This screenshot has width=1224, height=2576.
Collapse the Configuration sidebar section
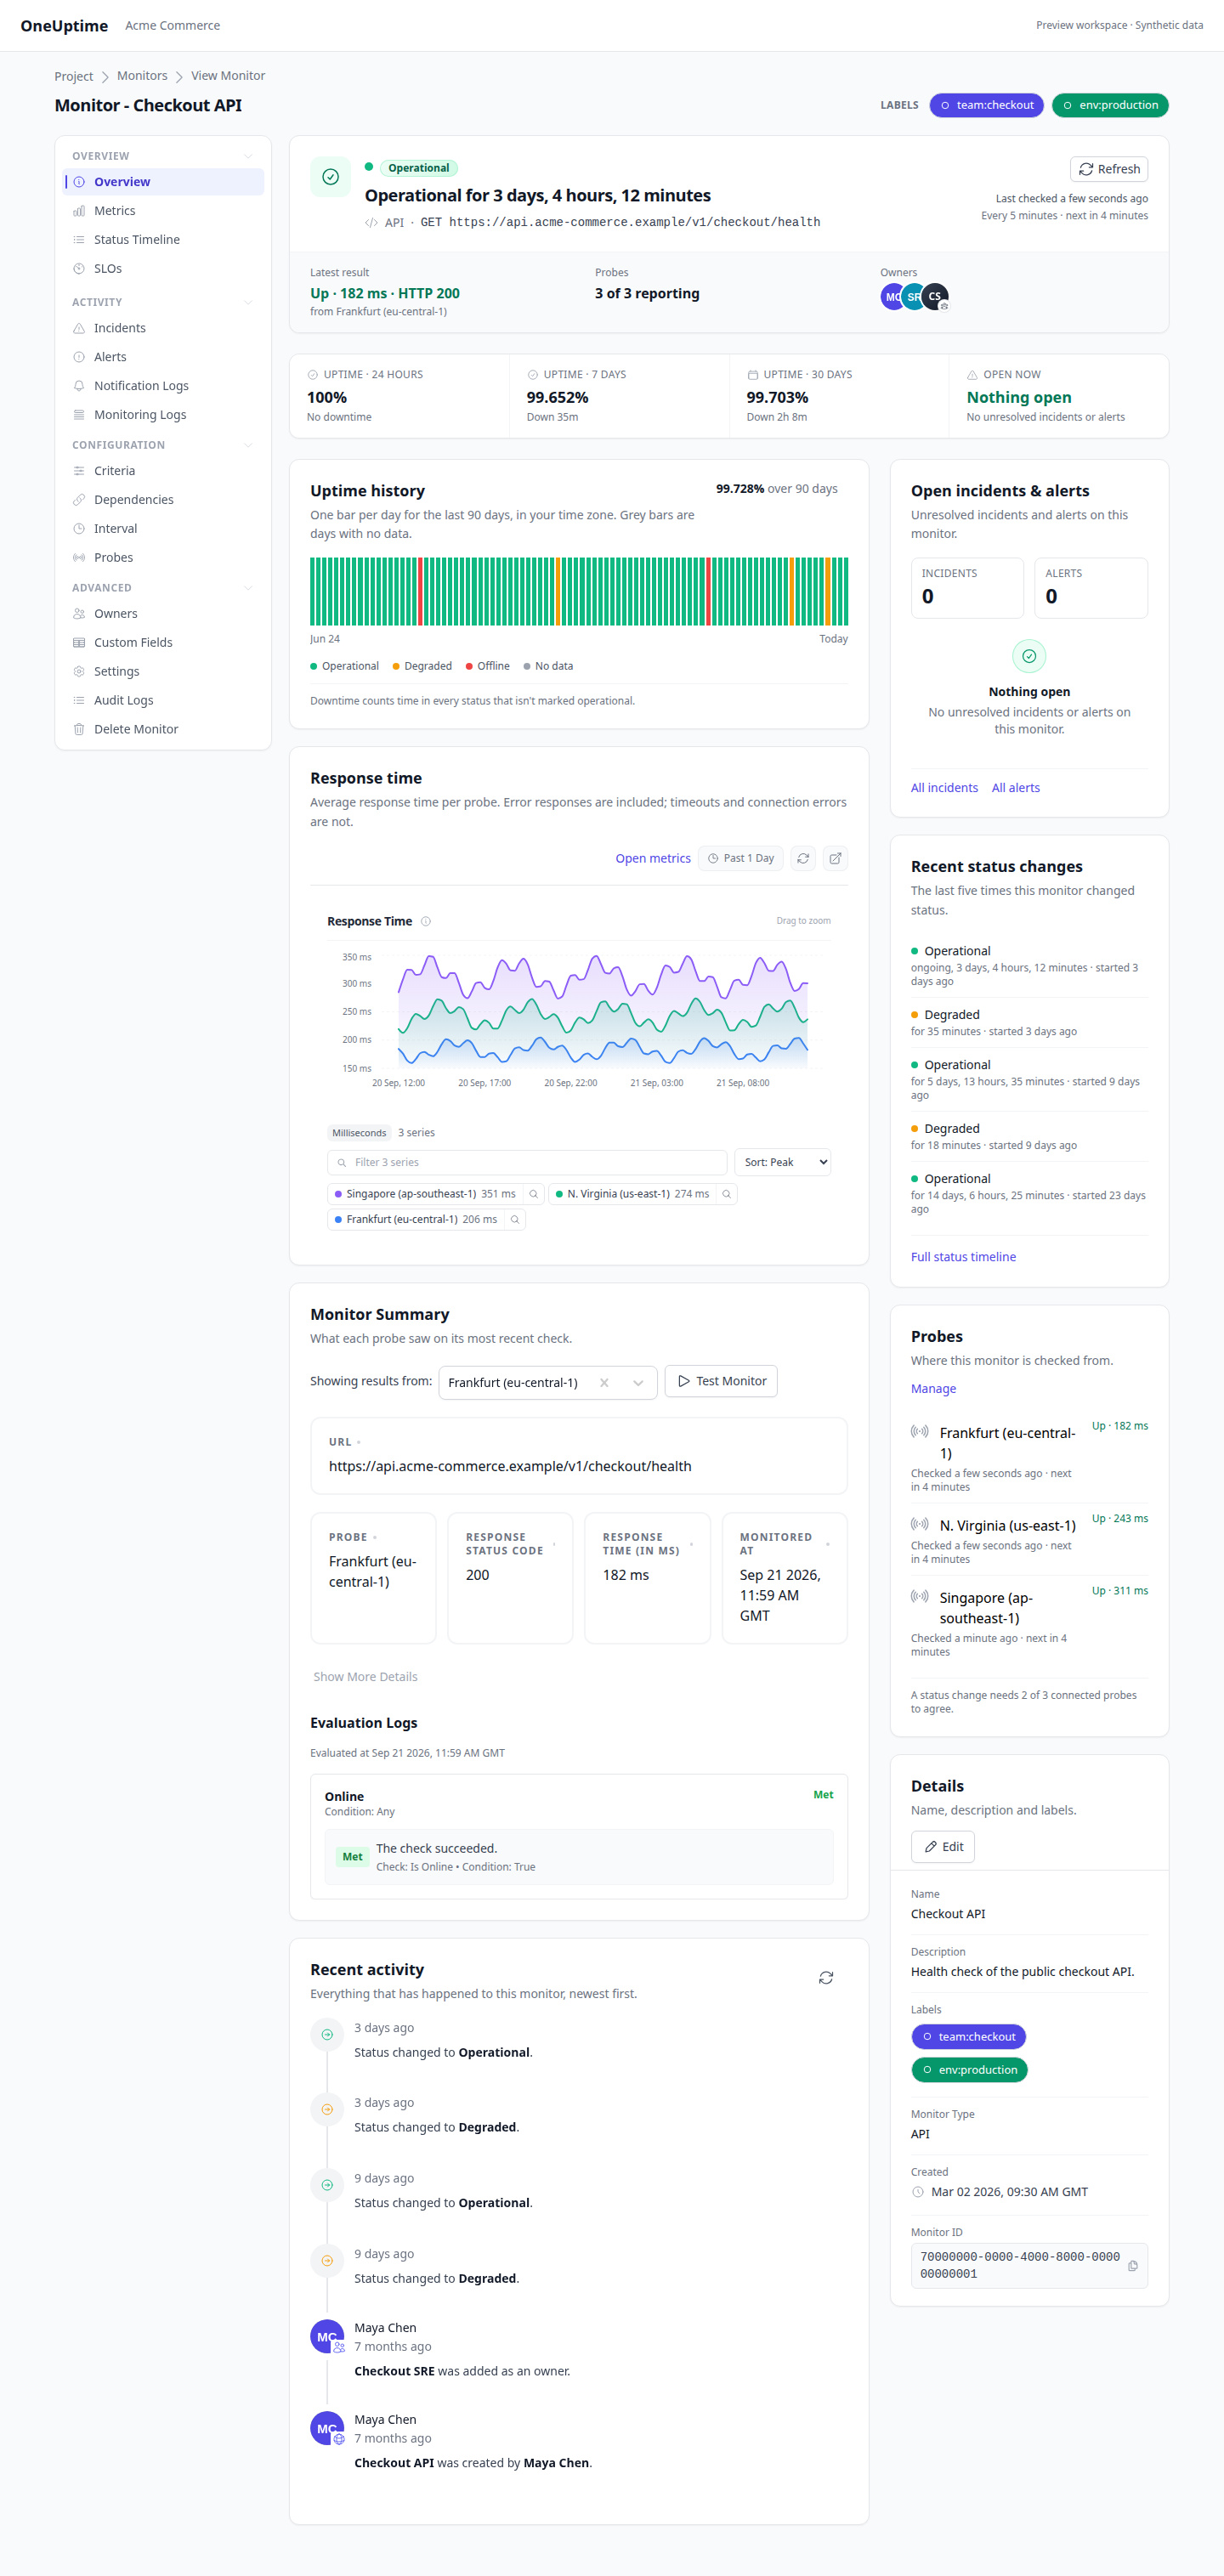tap(248, 445)
